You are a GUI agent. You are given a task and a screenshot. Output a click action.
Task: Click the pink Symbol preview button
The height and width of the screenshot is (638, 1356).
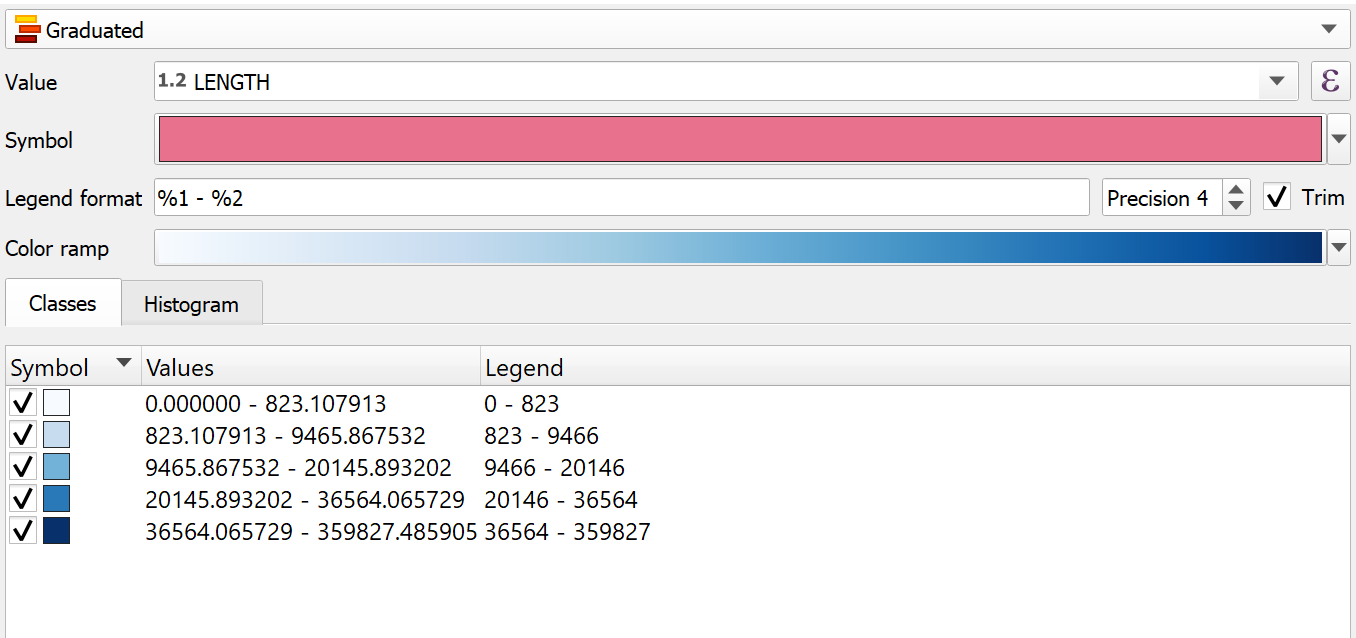[x=740, y=140]
